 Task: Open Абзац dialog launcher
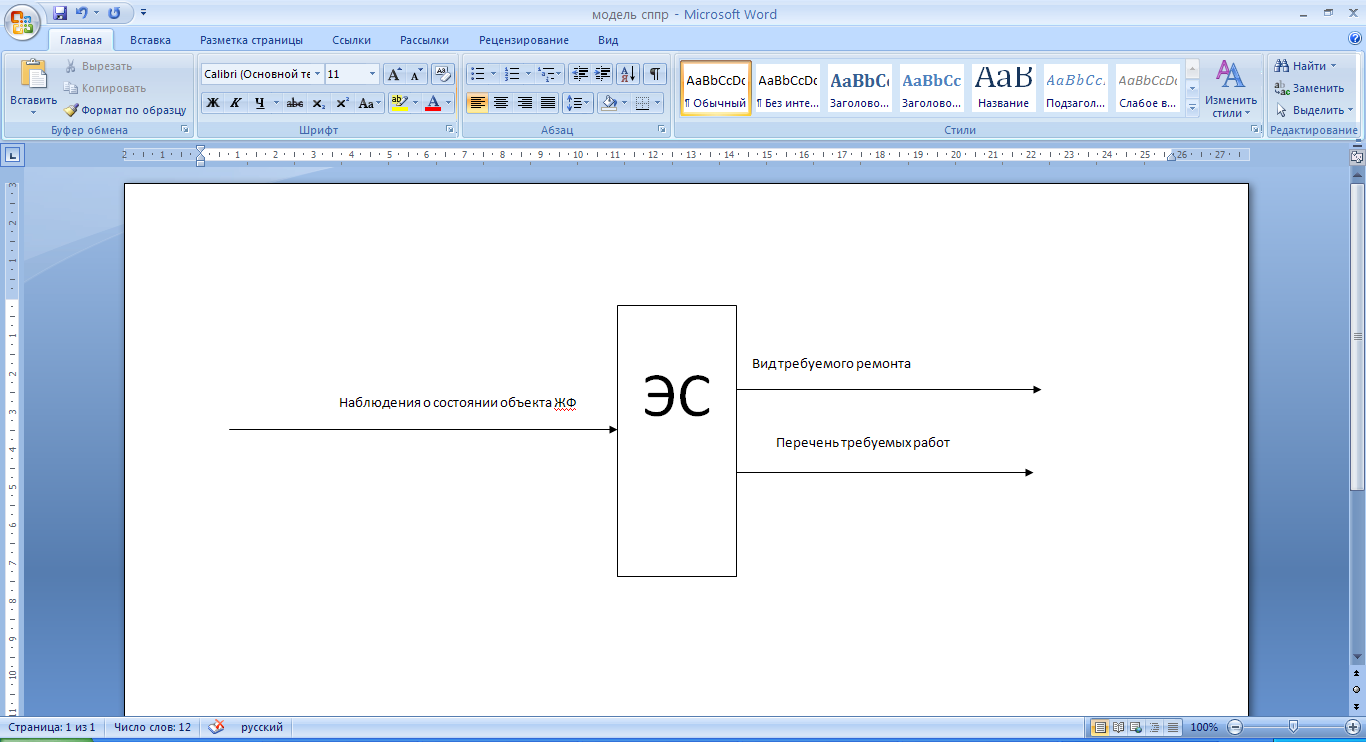[662, 130]
